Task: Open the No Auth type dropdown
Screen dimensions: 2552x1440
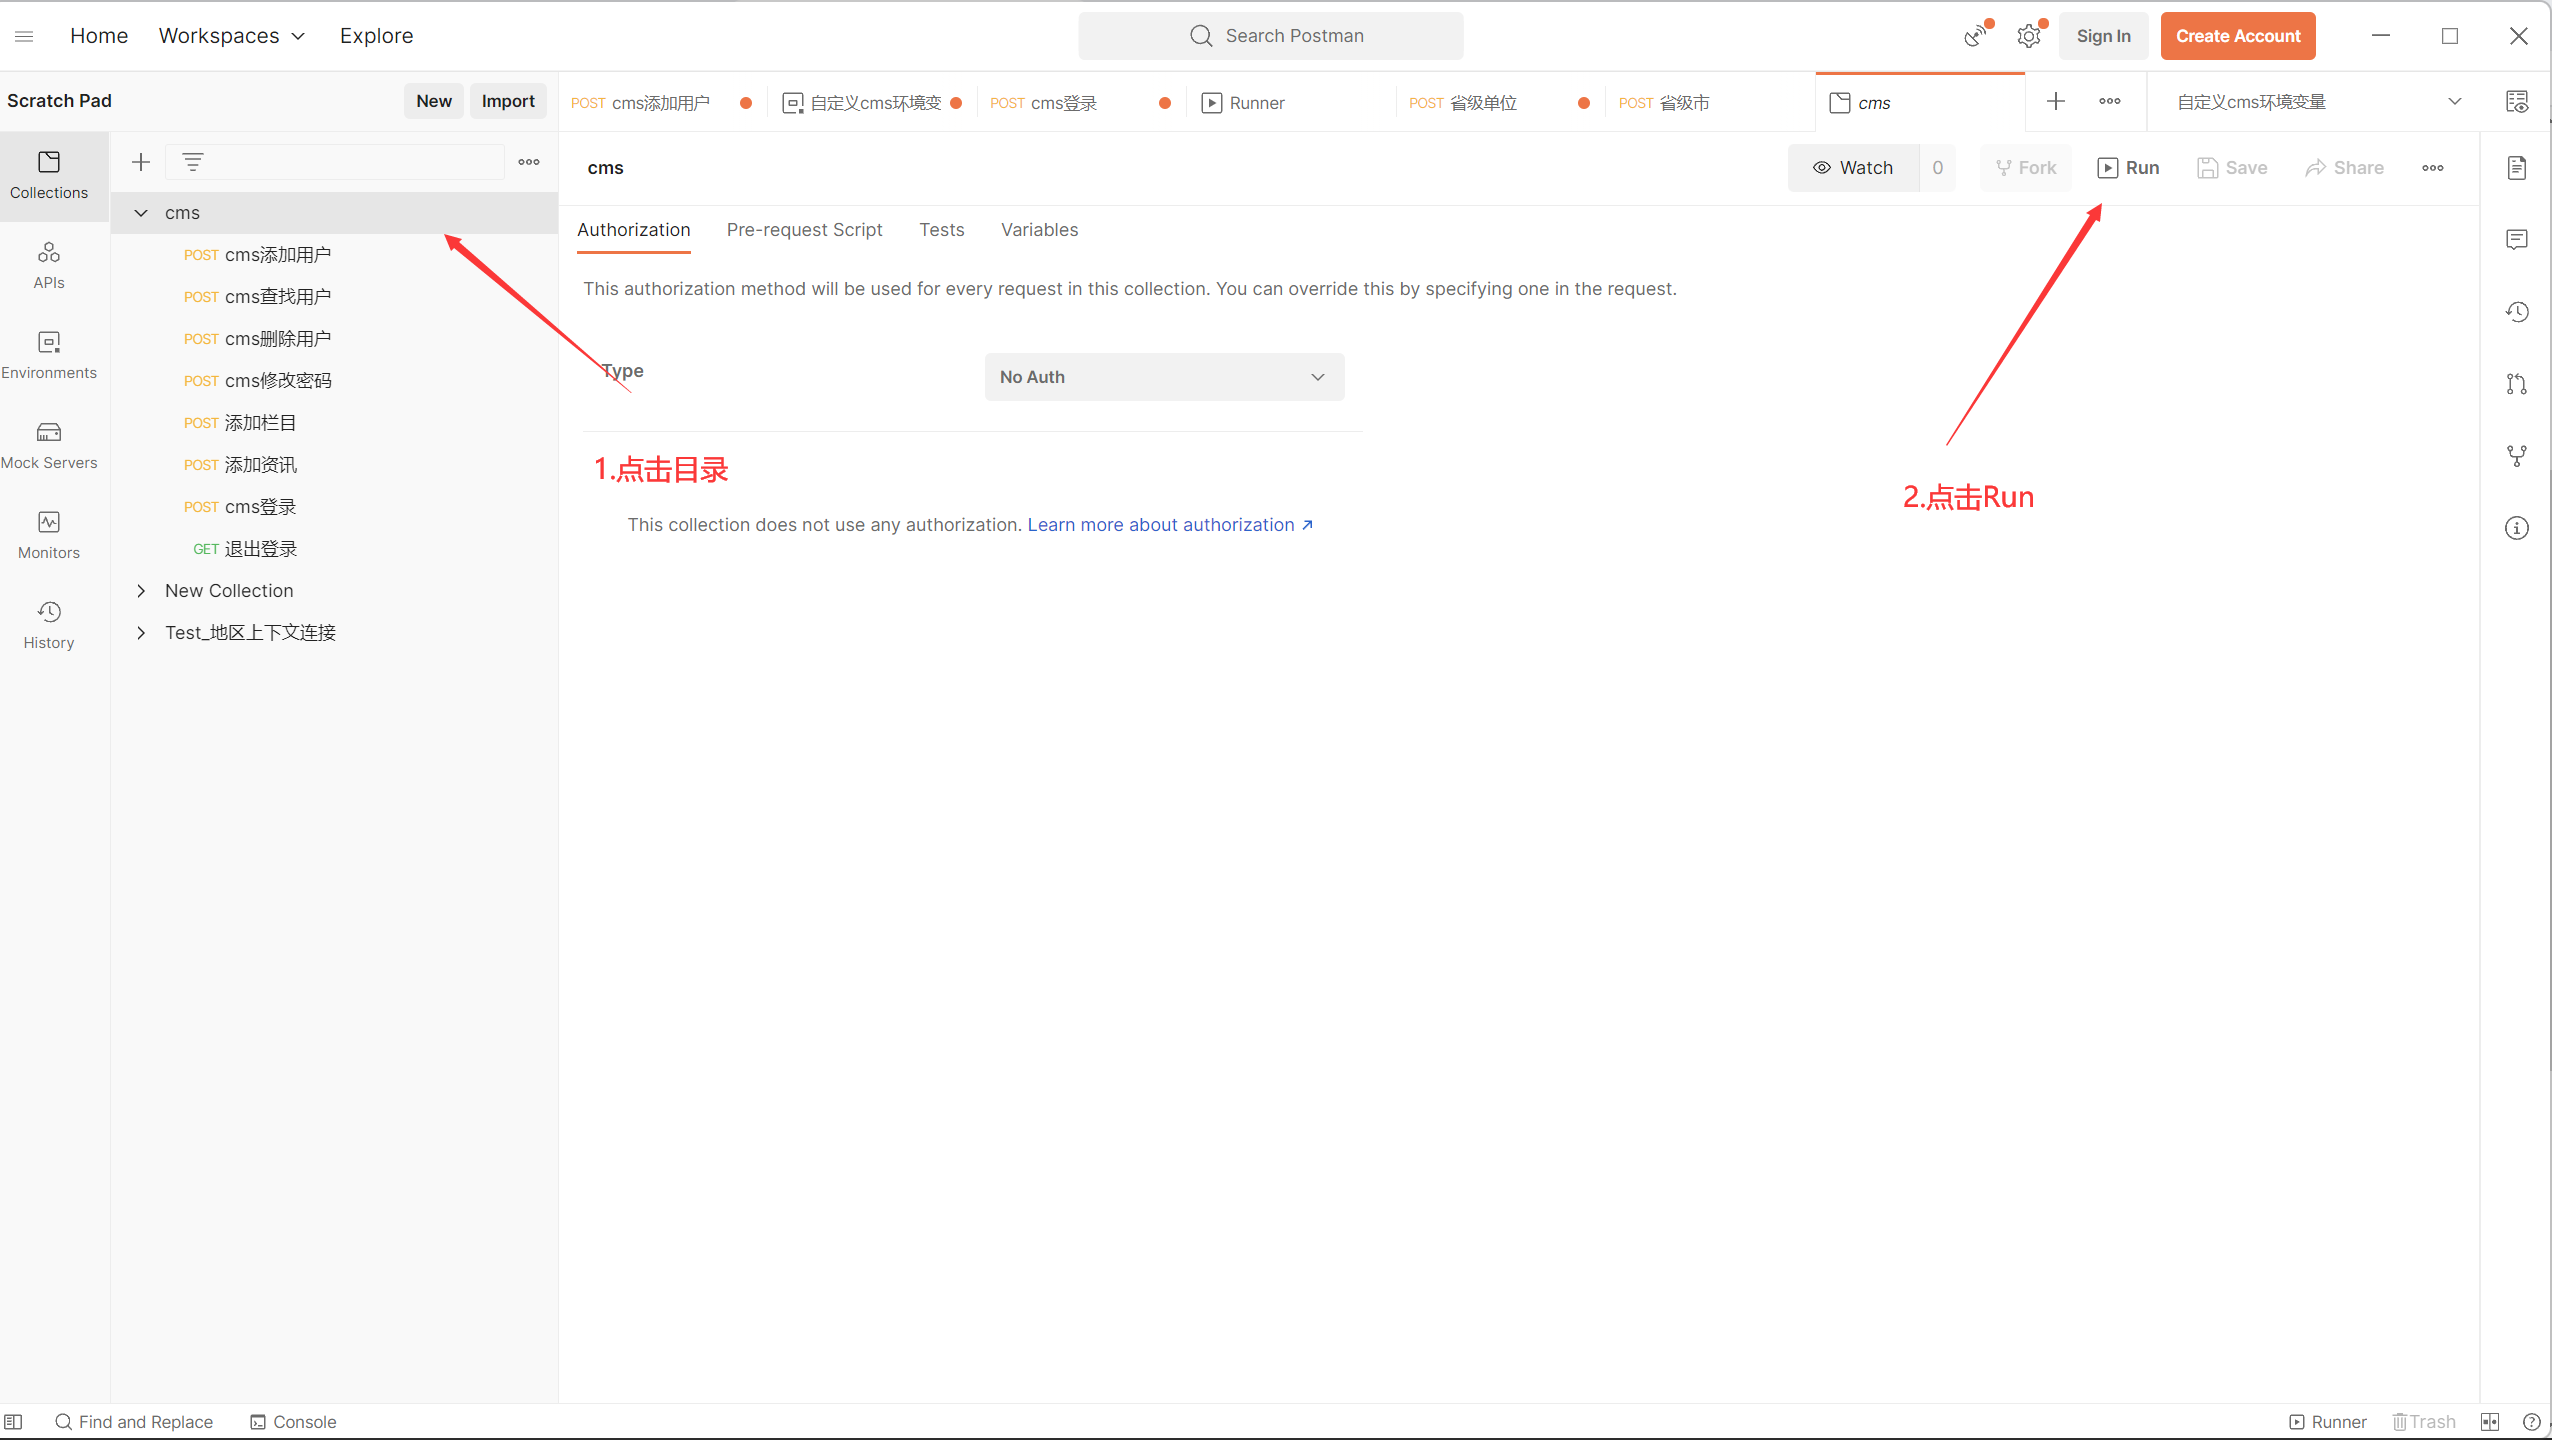Action: (x=1164, y=377)
